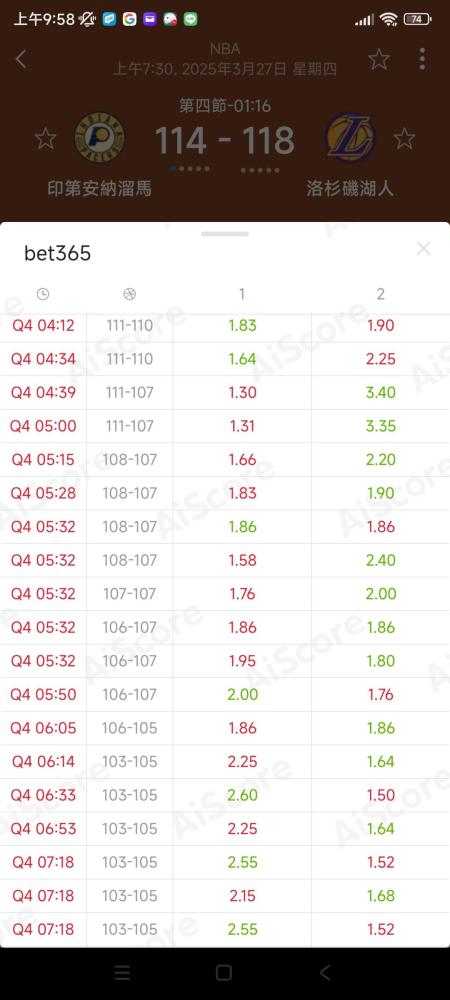450x1000 pixels.
Task: Favorite the Indiana Pacers with the star
Action: click(x=45, y=138)
